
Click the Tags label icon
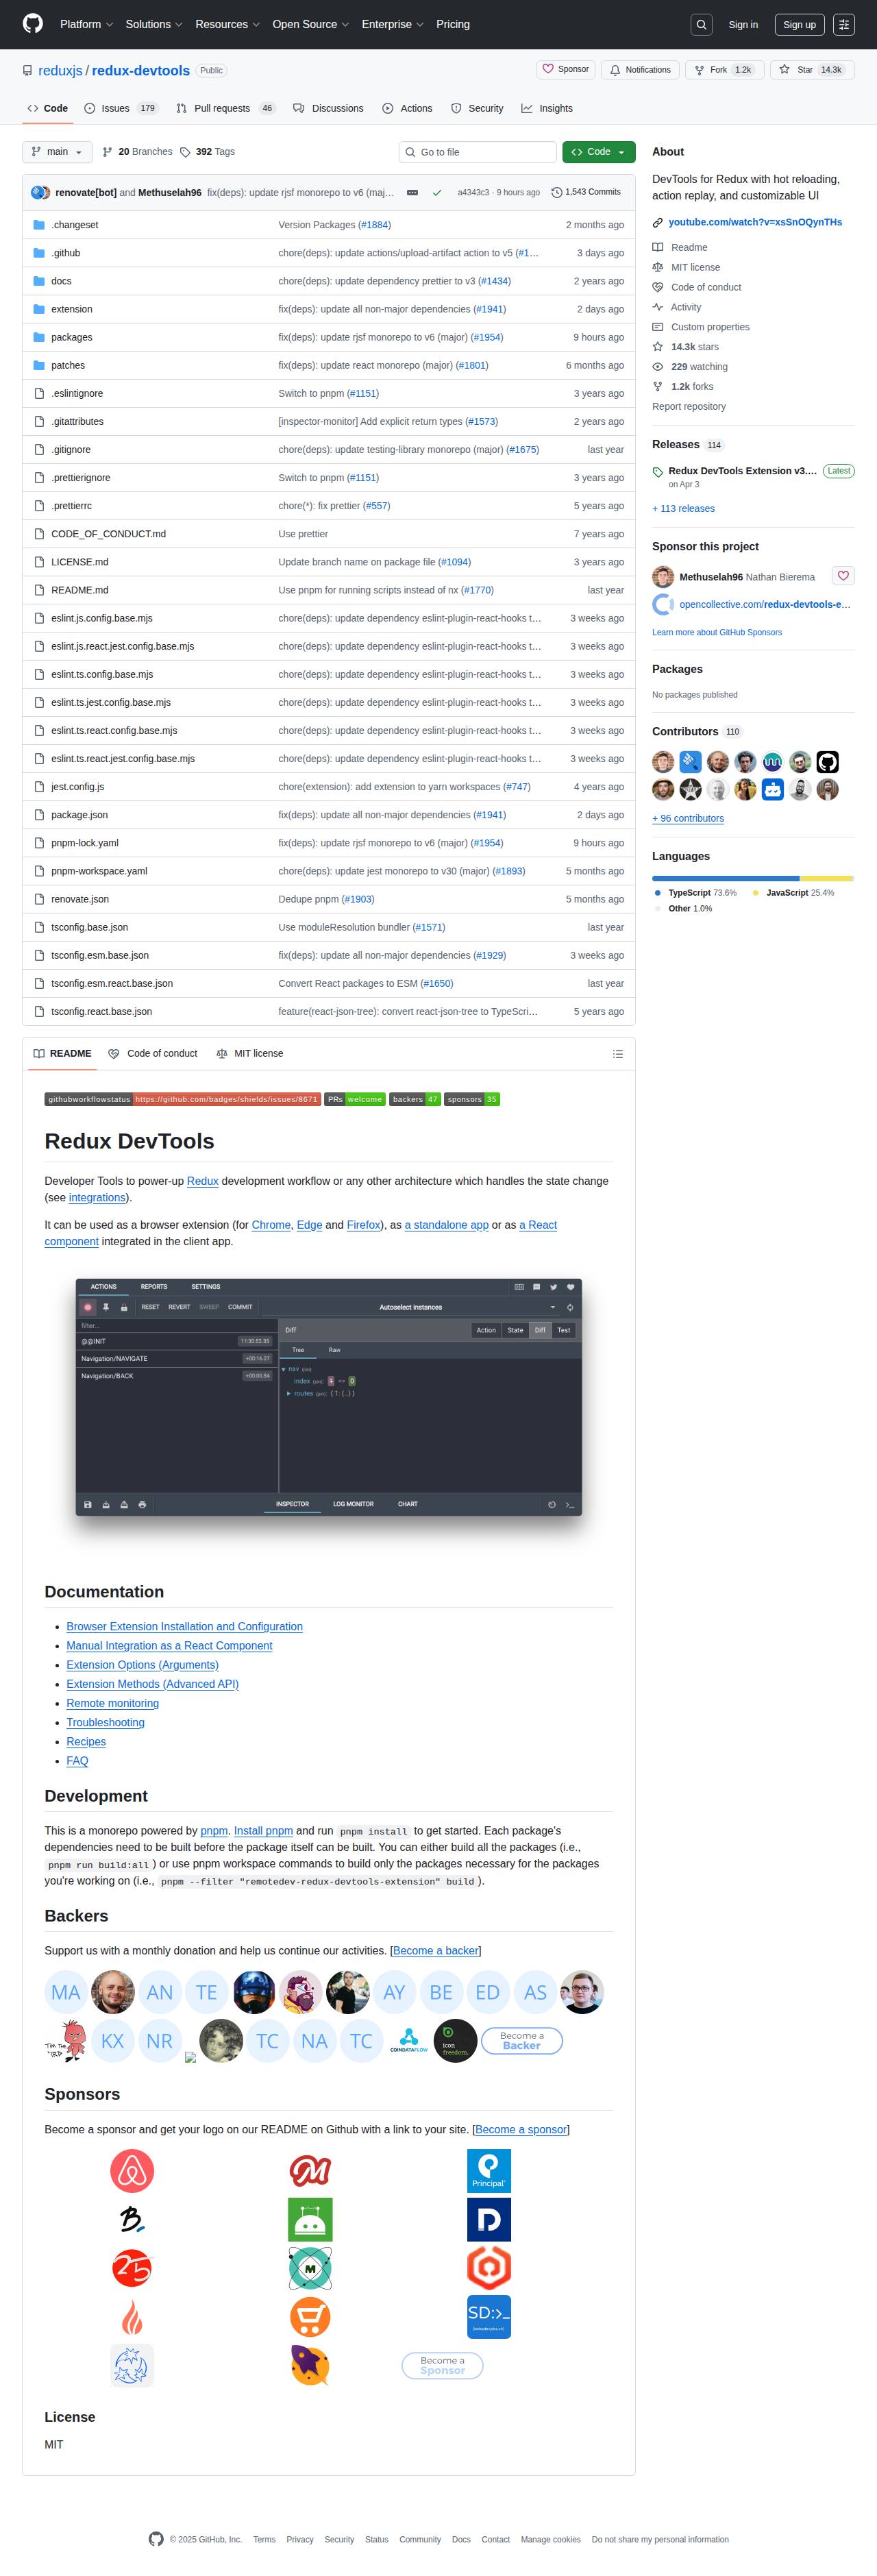tap(185, 152)
